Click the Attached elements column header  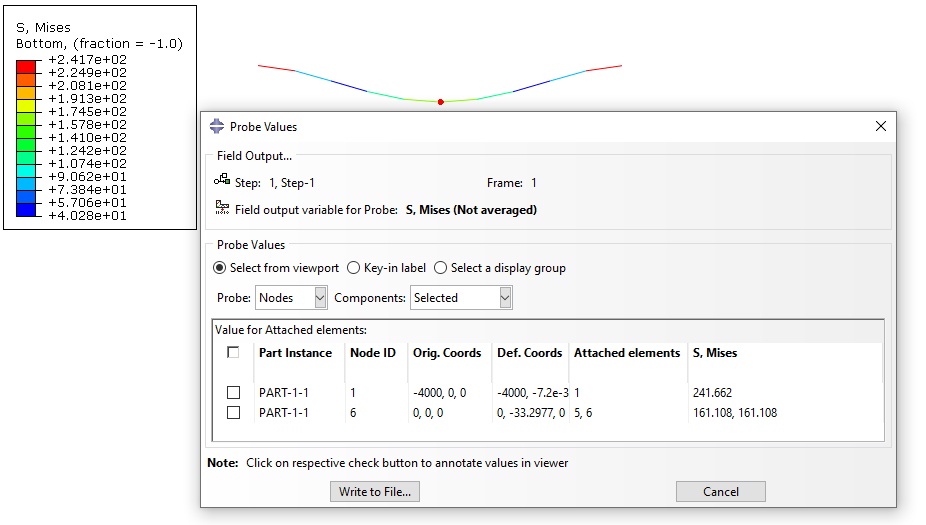click(x=627, y=353)
